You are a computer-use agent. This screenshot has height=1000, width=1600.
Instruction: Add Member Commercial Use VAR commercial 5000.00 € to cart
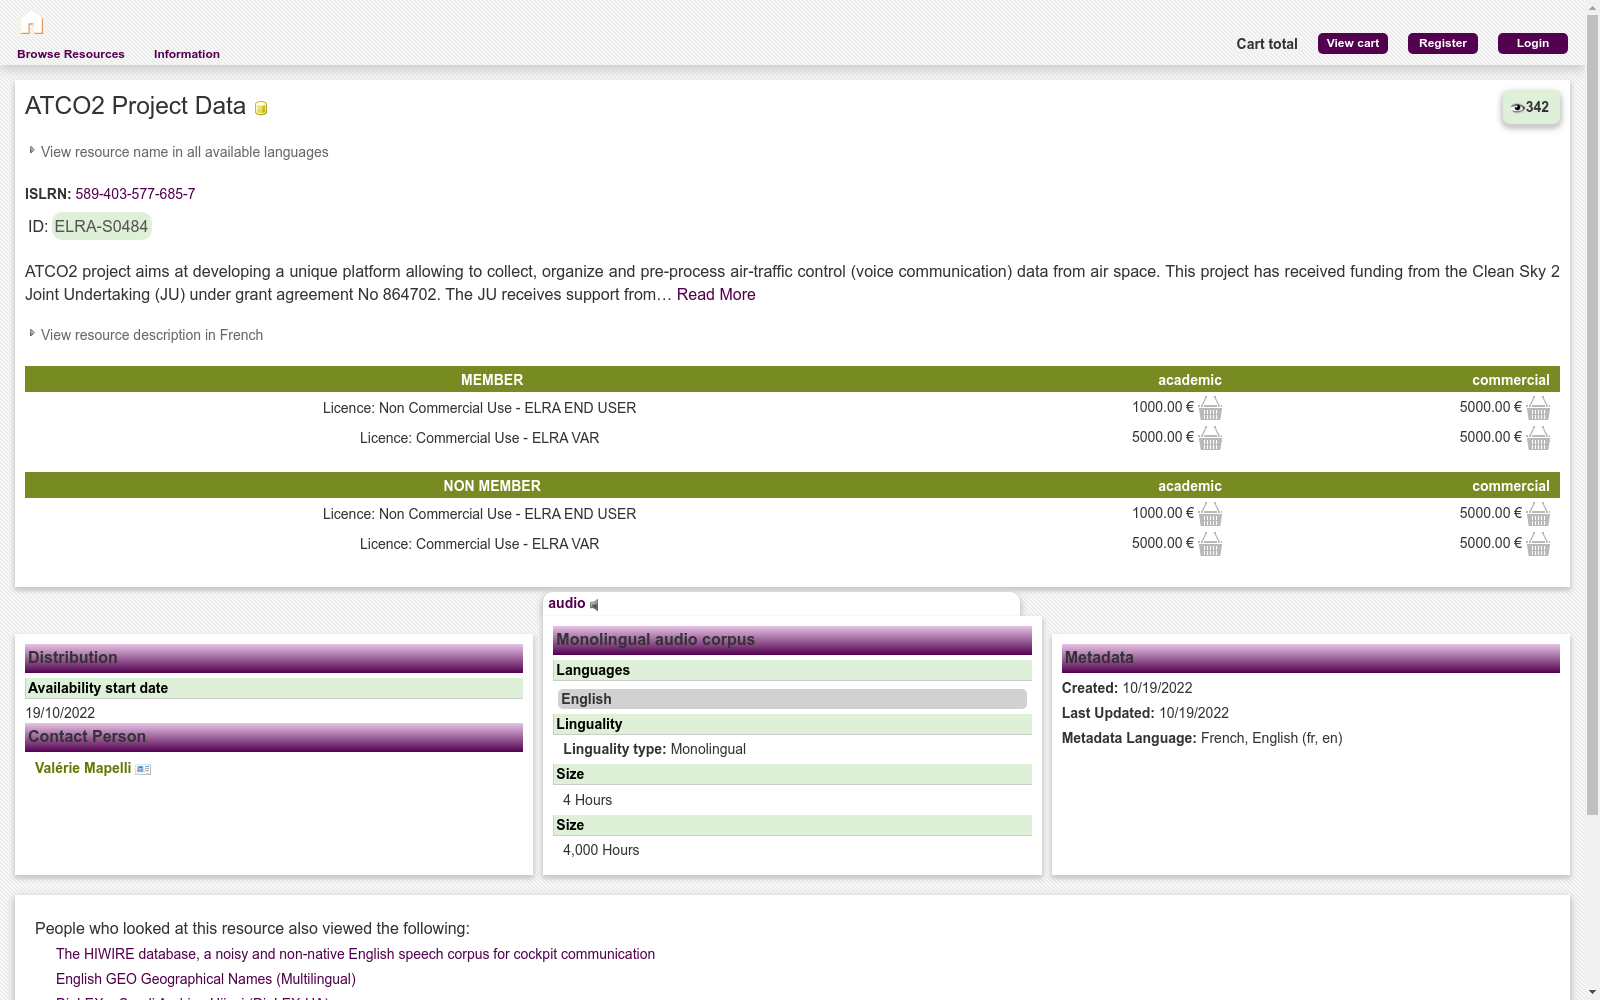1538,438
